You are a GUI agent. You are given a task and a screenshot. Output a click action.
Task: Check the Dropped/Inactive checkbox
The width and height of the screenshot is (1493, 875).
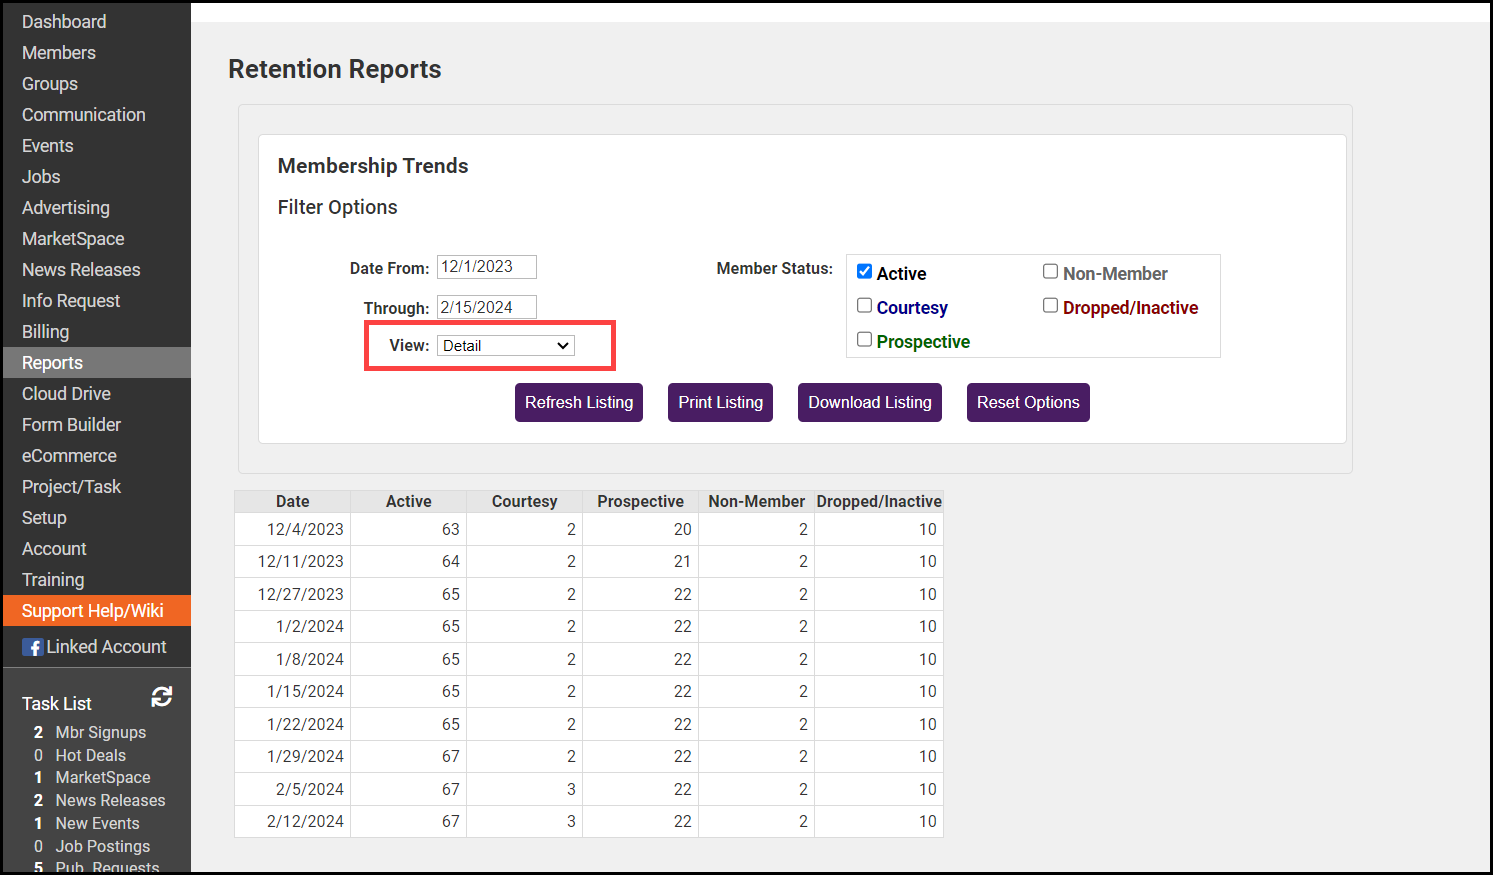pyautogui.click(x=1050, y=306)
